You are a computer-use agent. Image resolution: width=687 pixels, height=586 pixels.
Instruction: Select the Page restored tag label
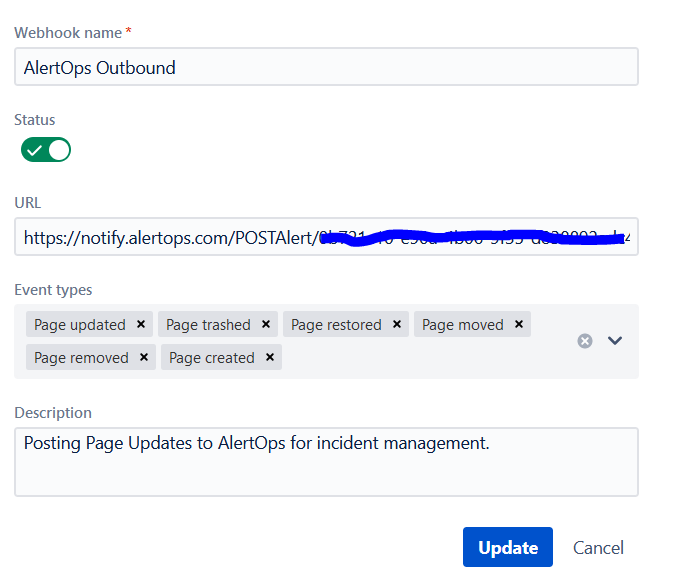click(x=336, y=325)
